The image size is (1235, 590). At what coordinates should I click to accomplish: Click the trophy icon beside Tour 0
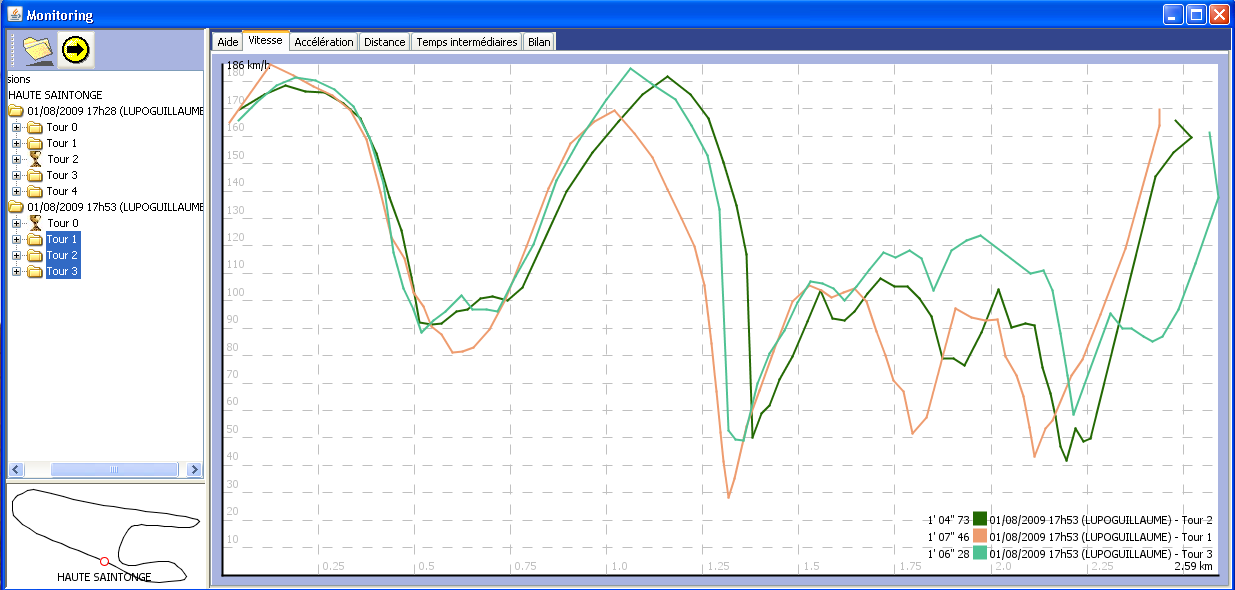35,223
